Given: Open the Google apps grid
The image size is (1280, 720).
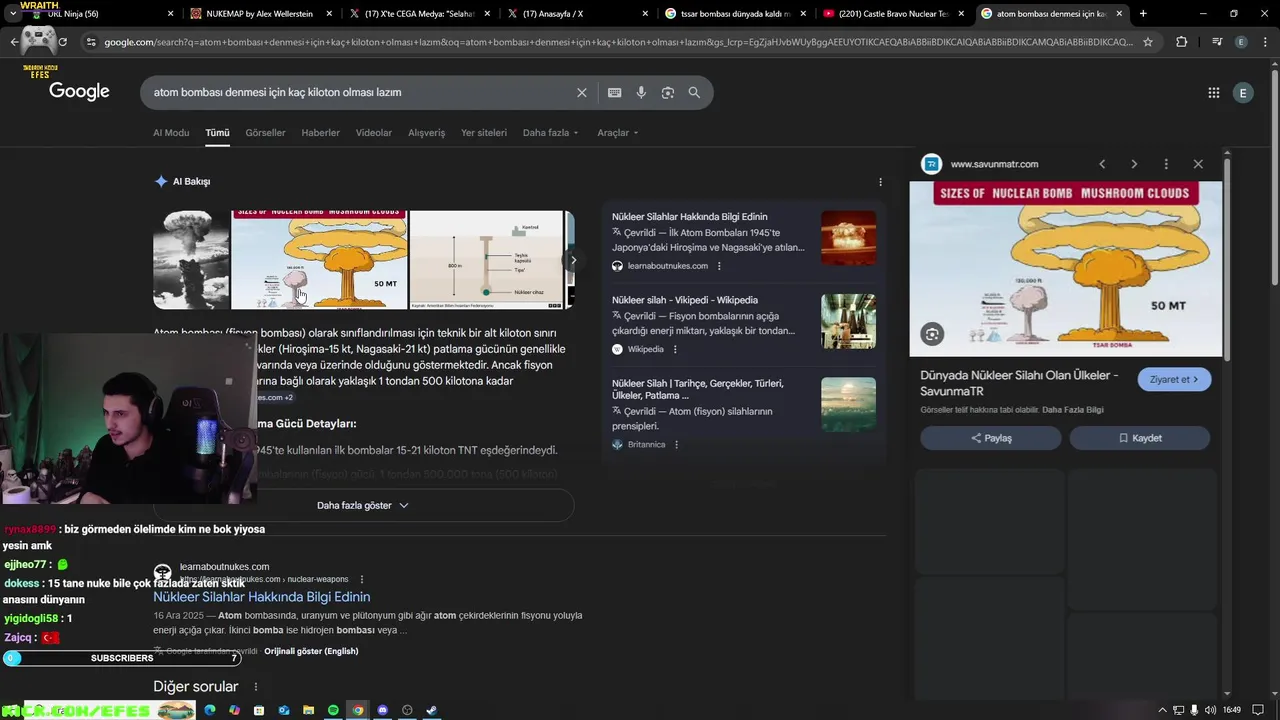Looking at the screenshot, I should coord(1213,93).
